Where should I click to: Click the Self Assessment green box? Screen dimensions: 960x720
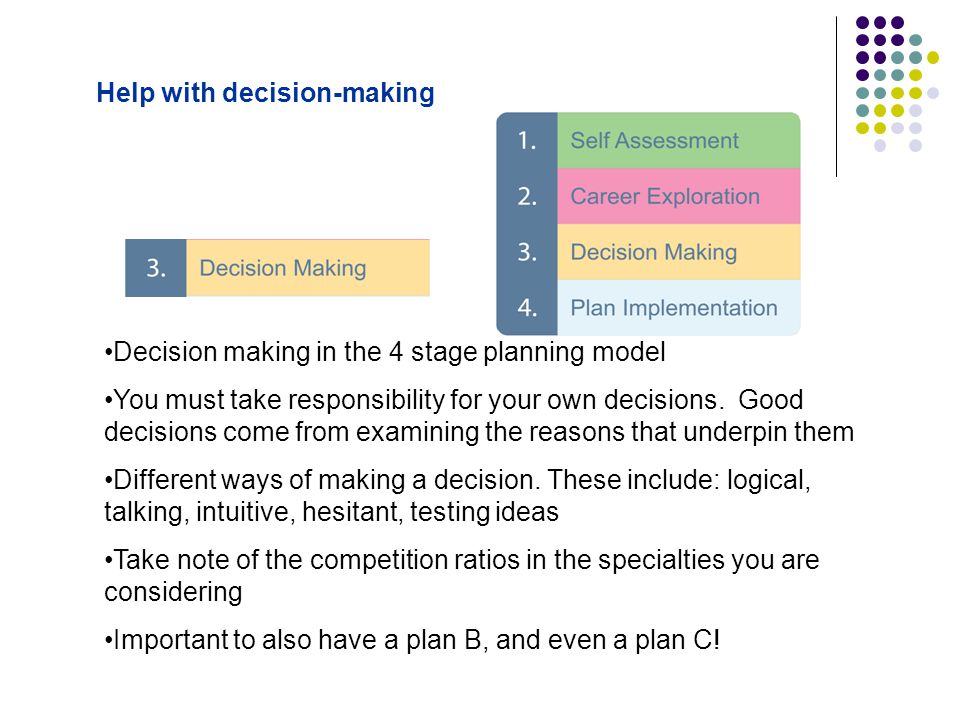point(678,140)
